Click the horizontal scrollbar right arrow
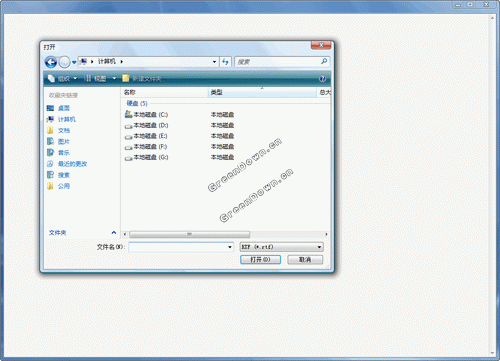 pos(326,234)
